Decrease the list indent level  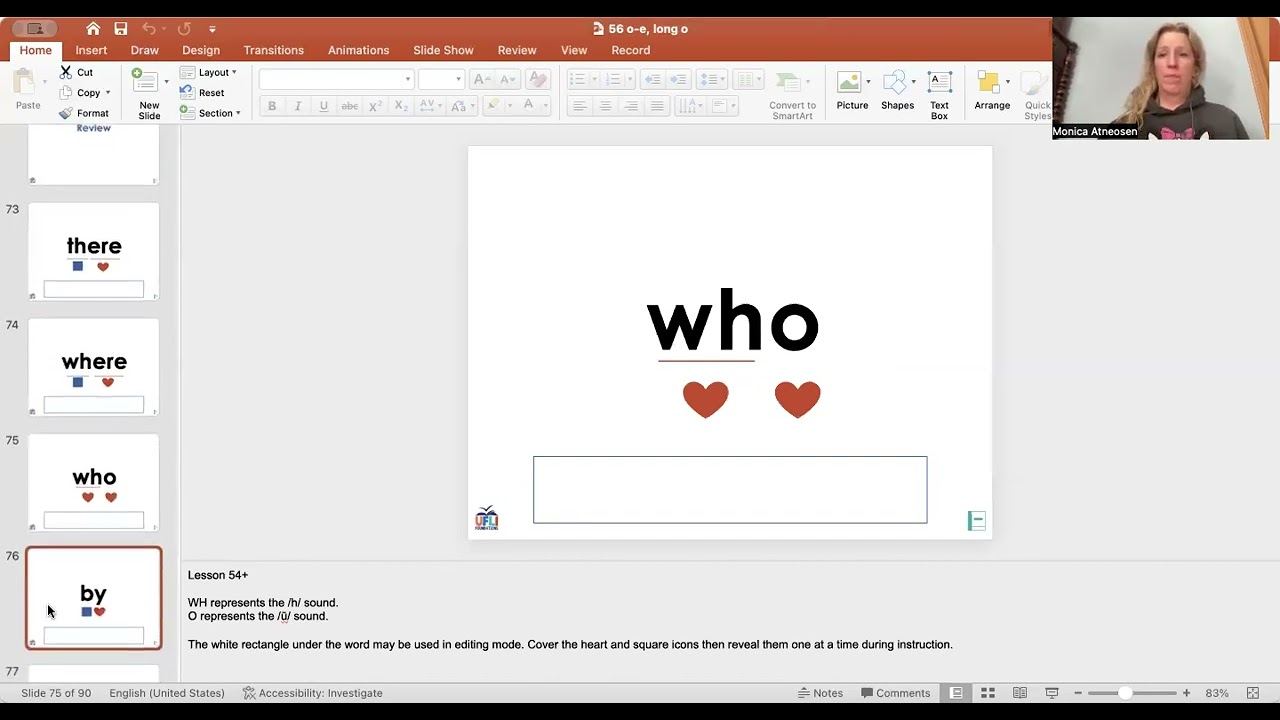(x=652, y=80)
